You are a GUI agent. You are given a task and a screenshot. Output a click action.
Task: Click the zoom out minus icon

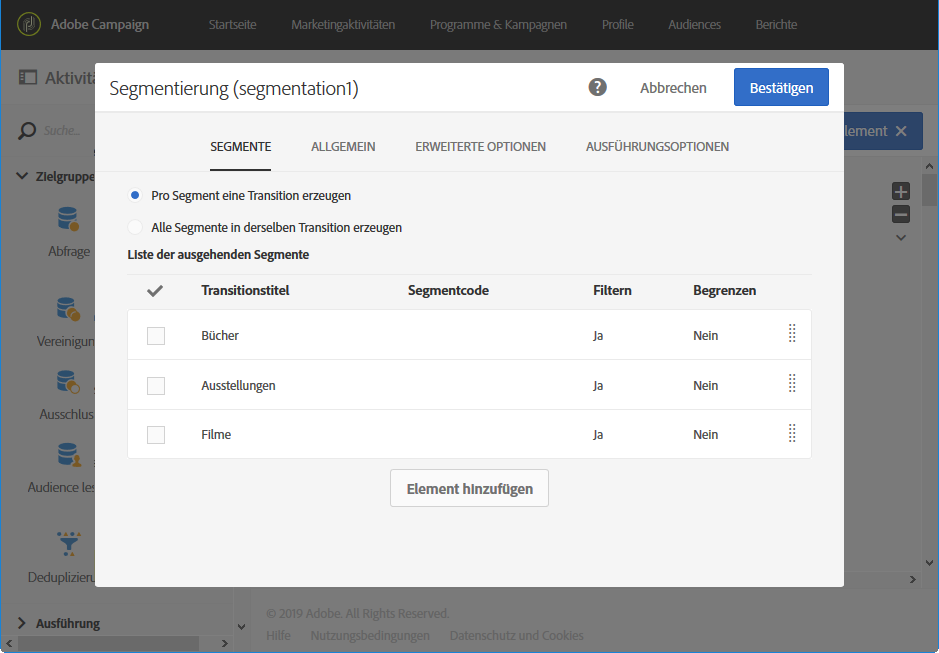(901, 214)
